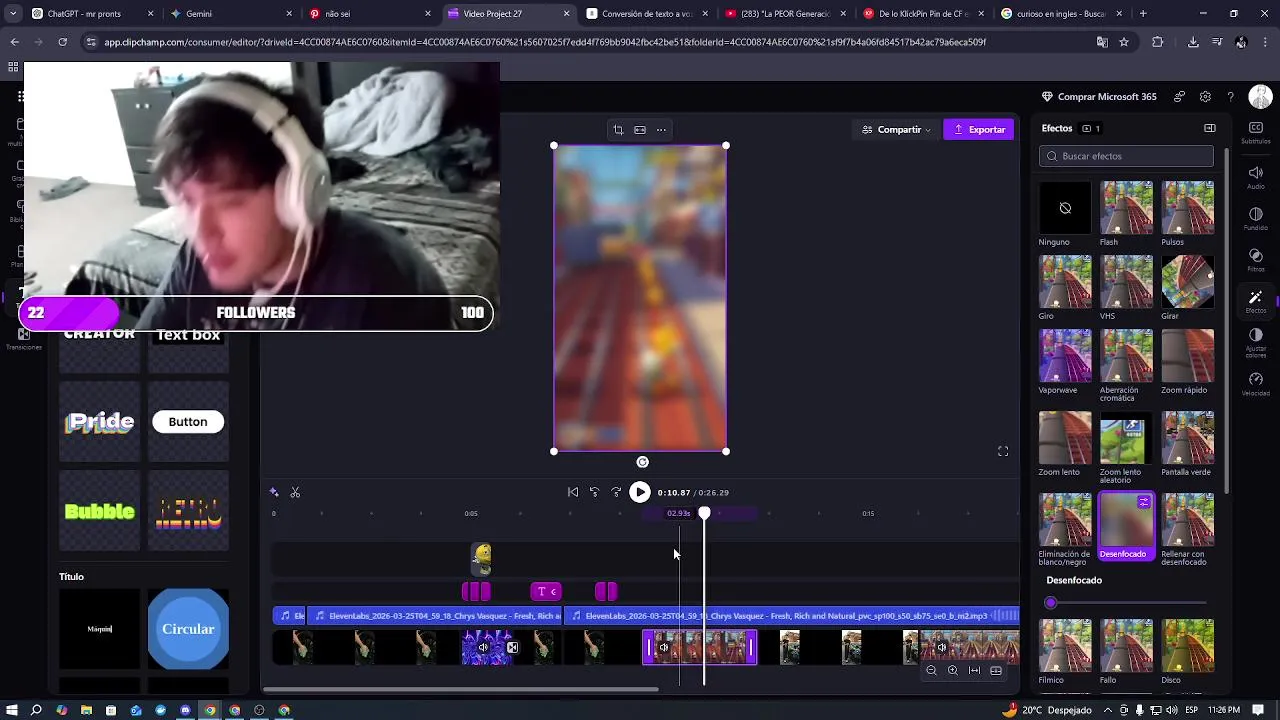
Task: Open the Filtros panel
Action: click(1255, 260)
